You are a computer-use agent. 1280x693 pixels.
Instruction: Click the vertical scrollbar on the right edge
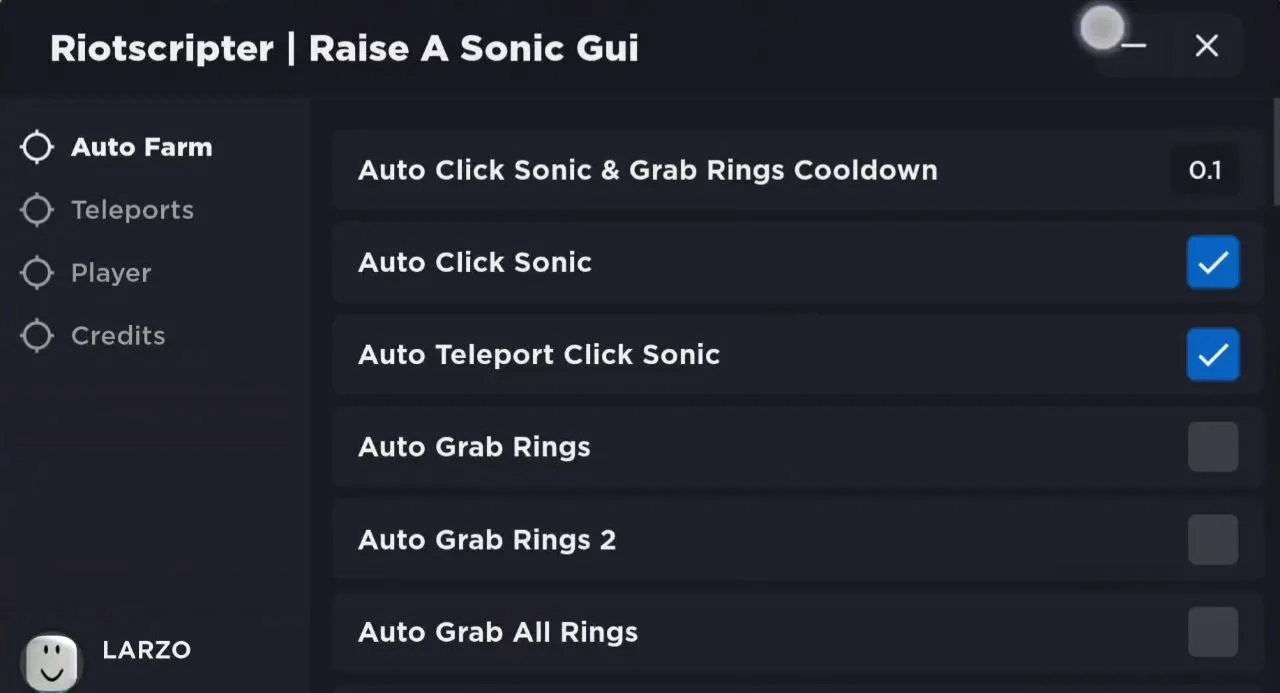(x=1276, y=150)
